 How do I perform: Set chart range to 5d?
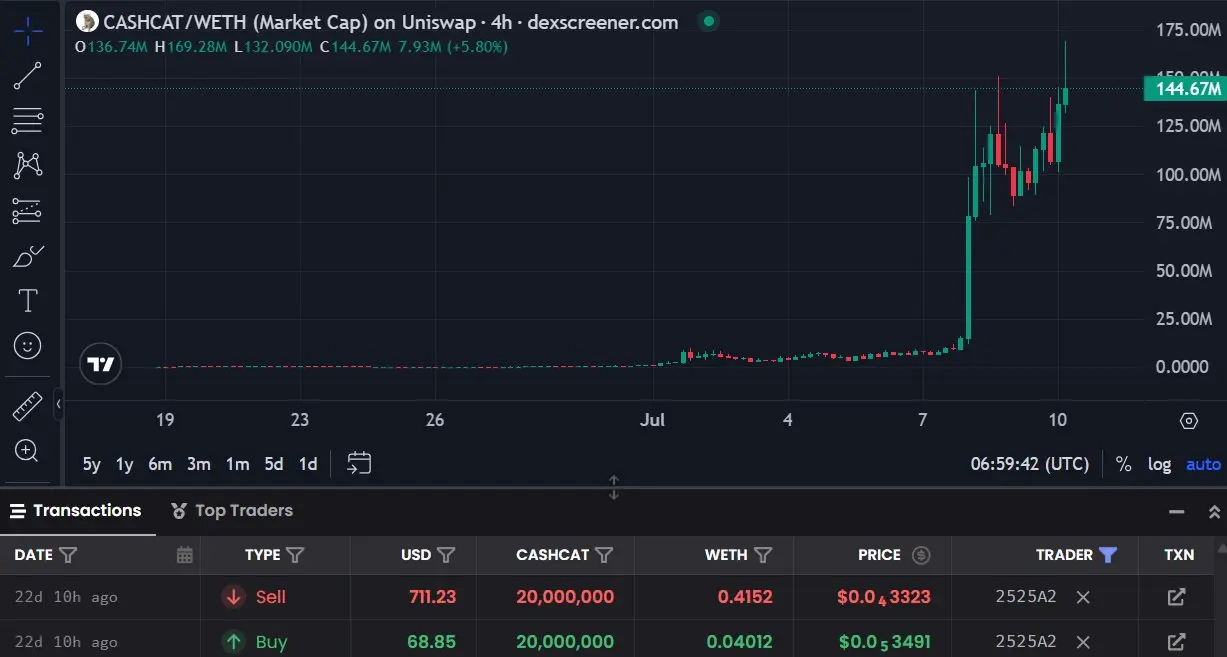274,464
